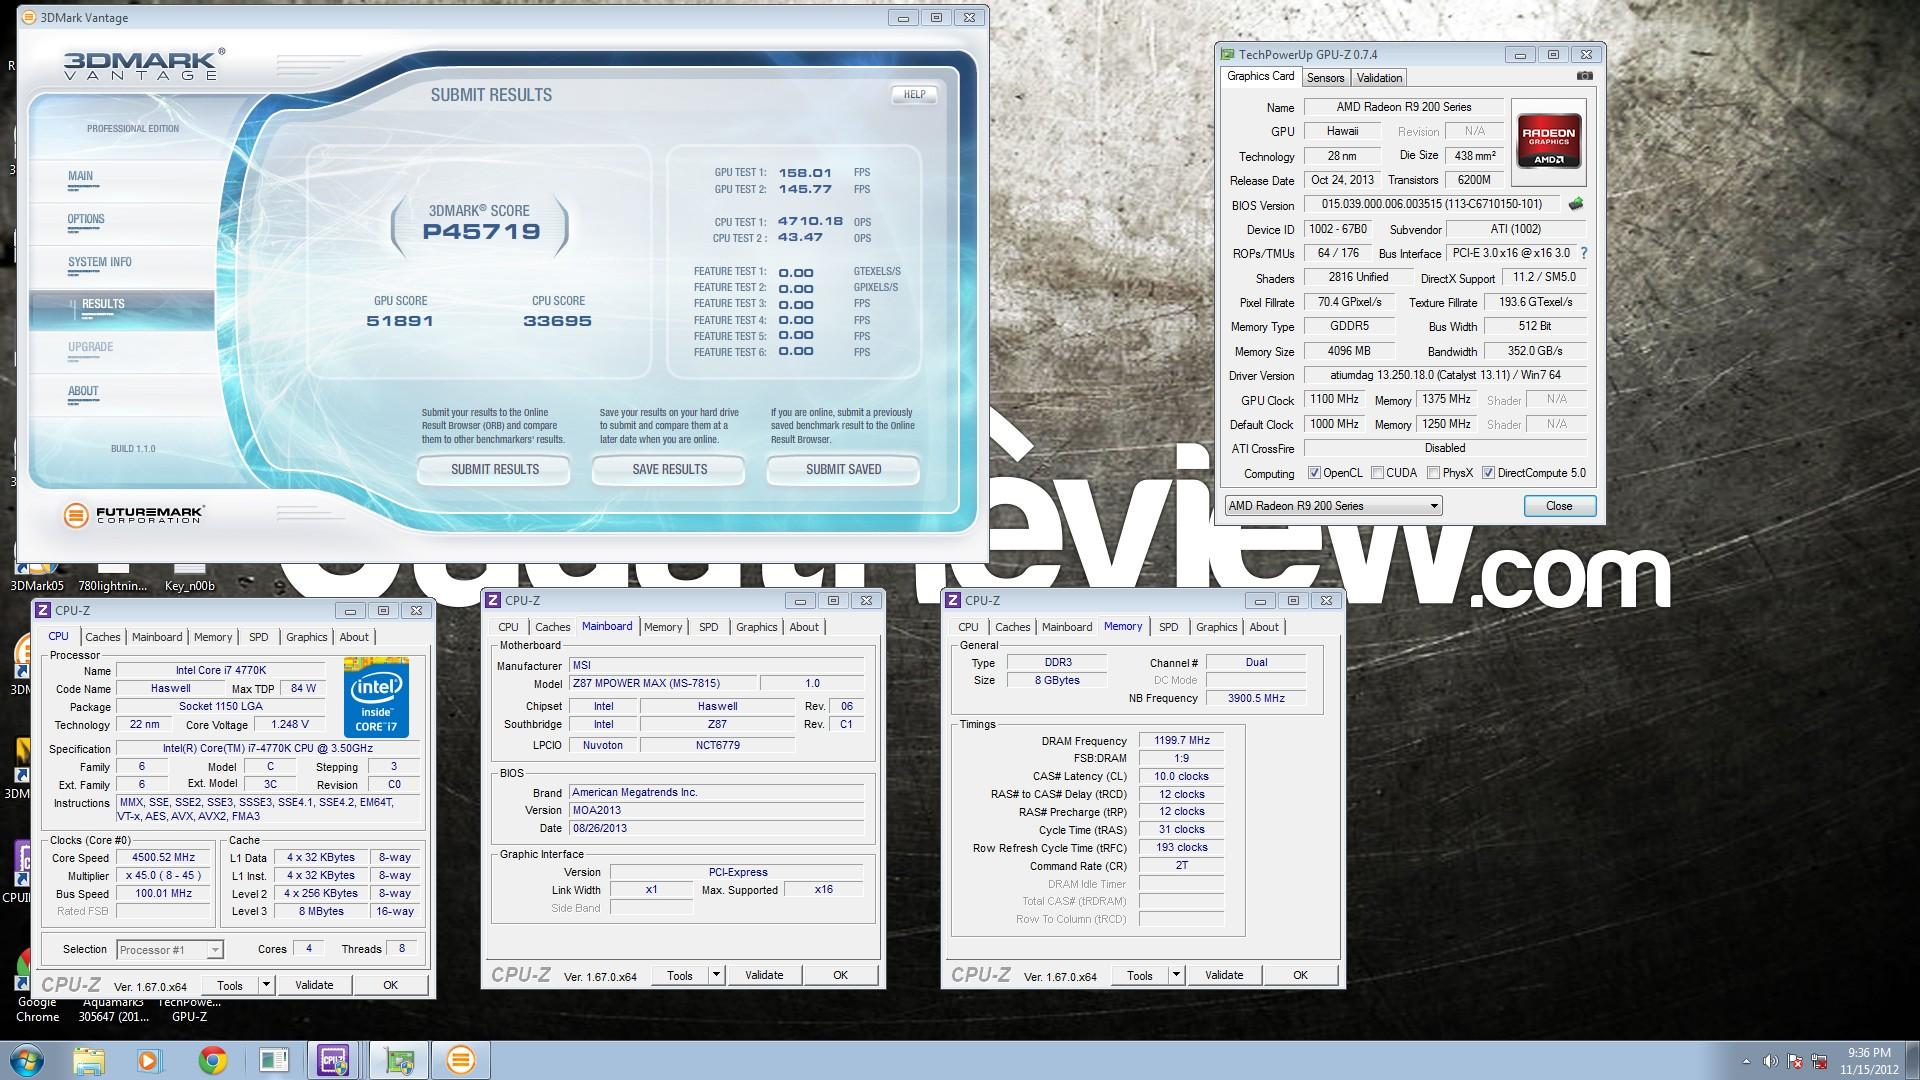Click the BIOS Version field in GPU-Z
This screenshot has width=1920, height=1080.
tap(1431, 204)
